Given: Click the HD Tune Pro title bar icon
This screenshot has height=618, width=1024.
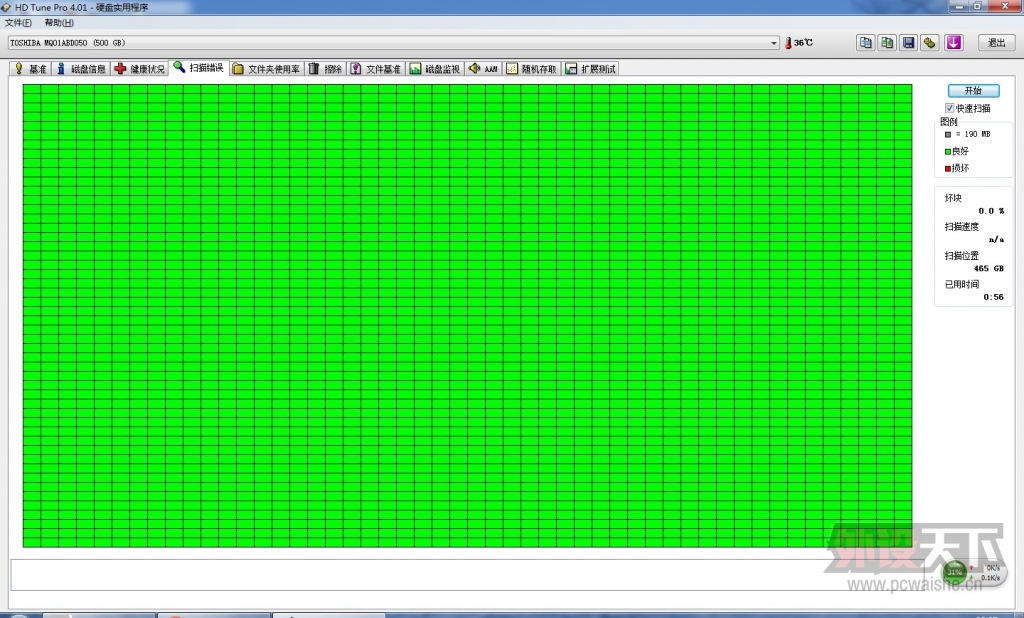Looking at the screenshot, I should click(6, 7).
